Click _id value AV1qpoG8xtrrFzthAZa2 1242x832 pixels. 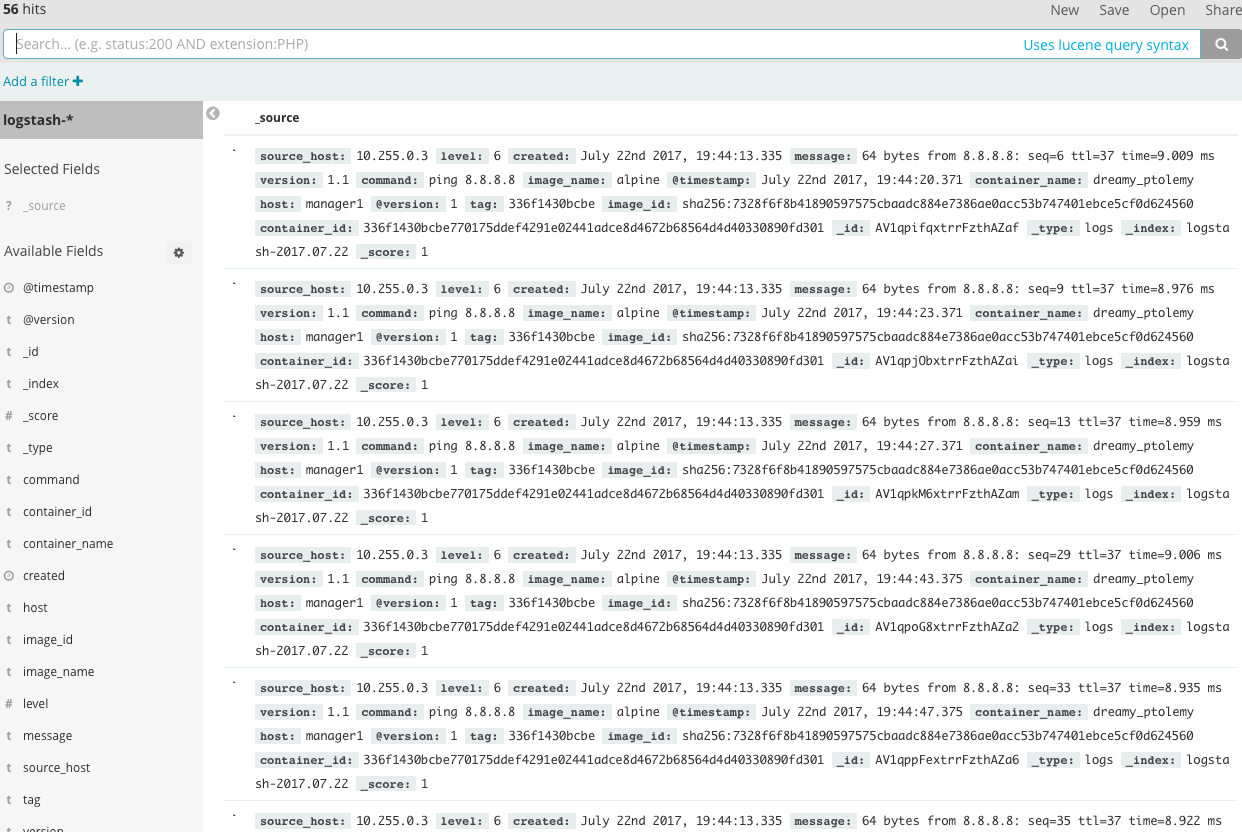click(947, 627)
